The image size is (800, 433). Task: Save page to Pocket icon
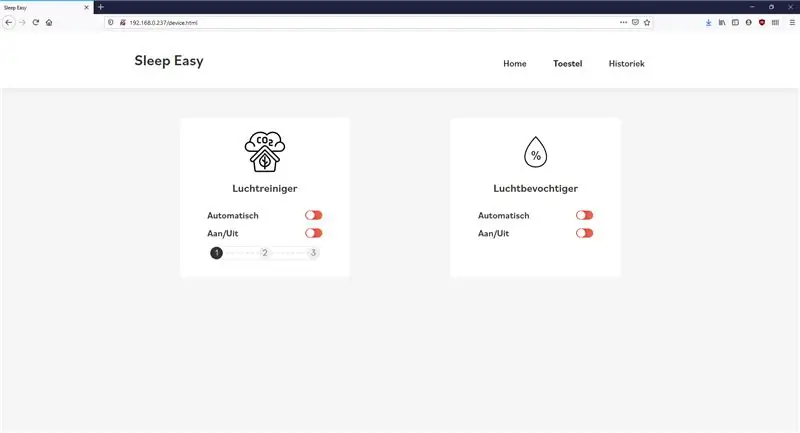(635, 22)
